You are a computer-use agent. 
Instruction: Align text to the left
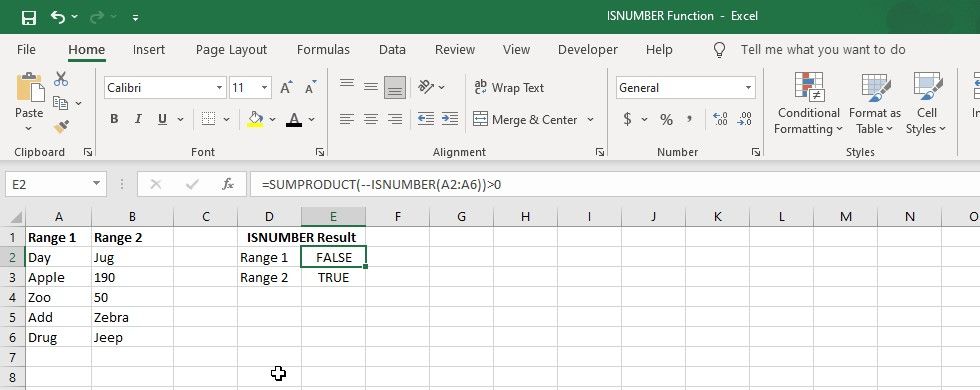tap(347, 119)
